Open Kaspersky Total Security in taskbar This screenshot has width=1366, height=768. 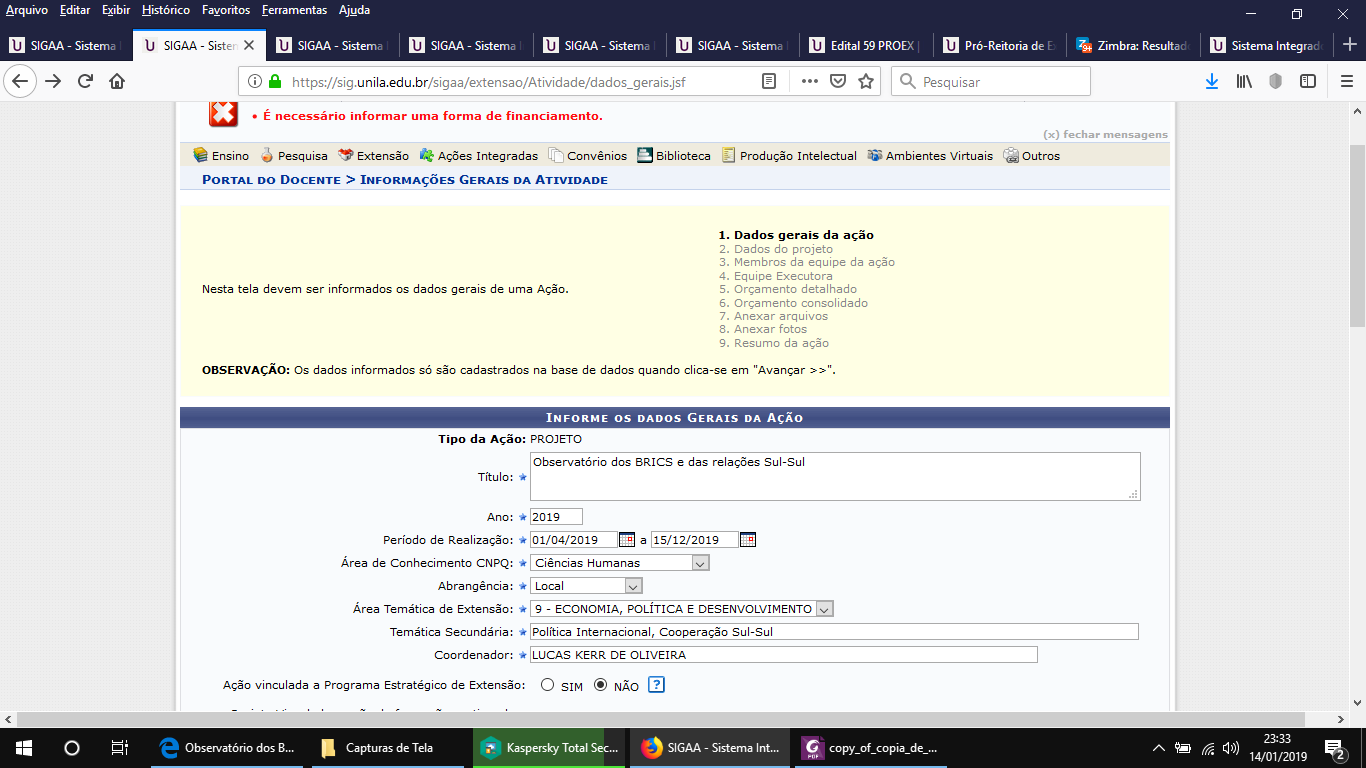point(547,747)
